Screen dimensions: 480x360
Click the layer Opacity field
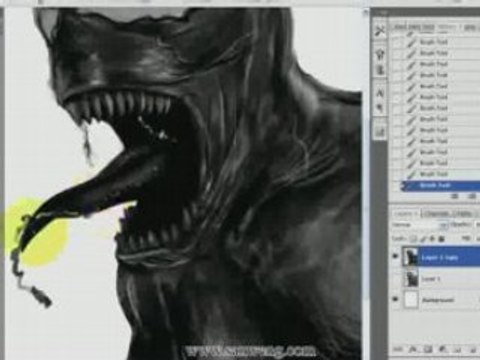point(479,225)
